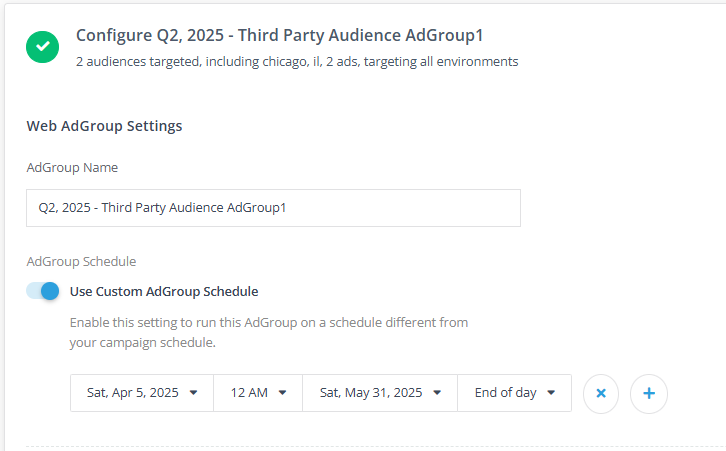The image size is (726, 451).
Task: Click the caret arrow beside End of day
Action: 551,393
